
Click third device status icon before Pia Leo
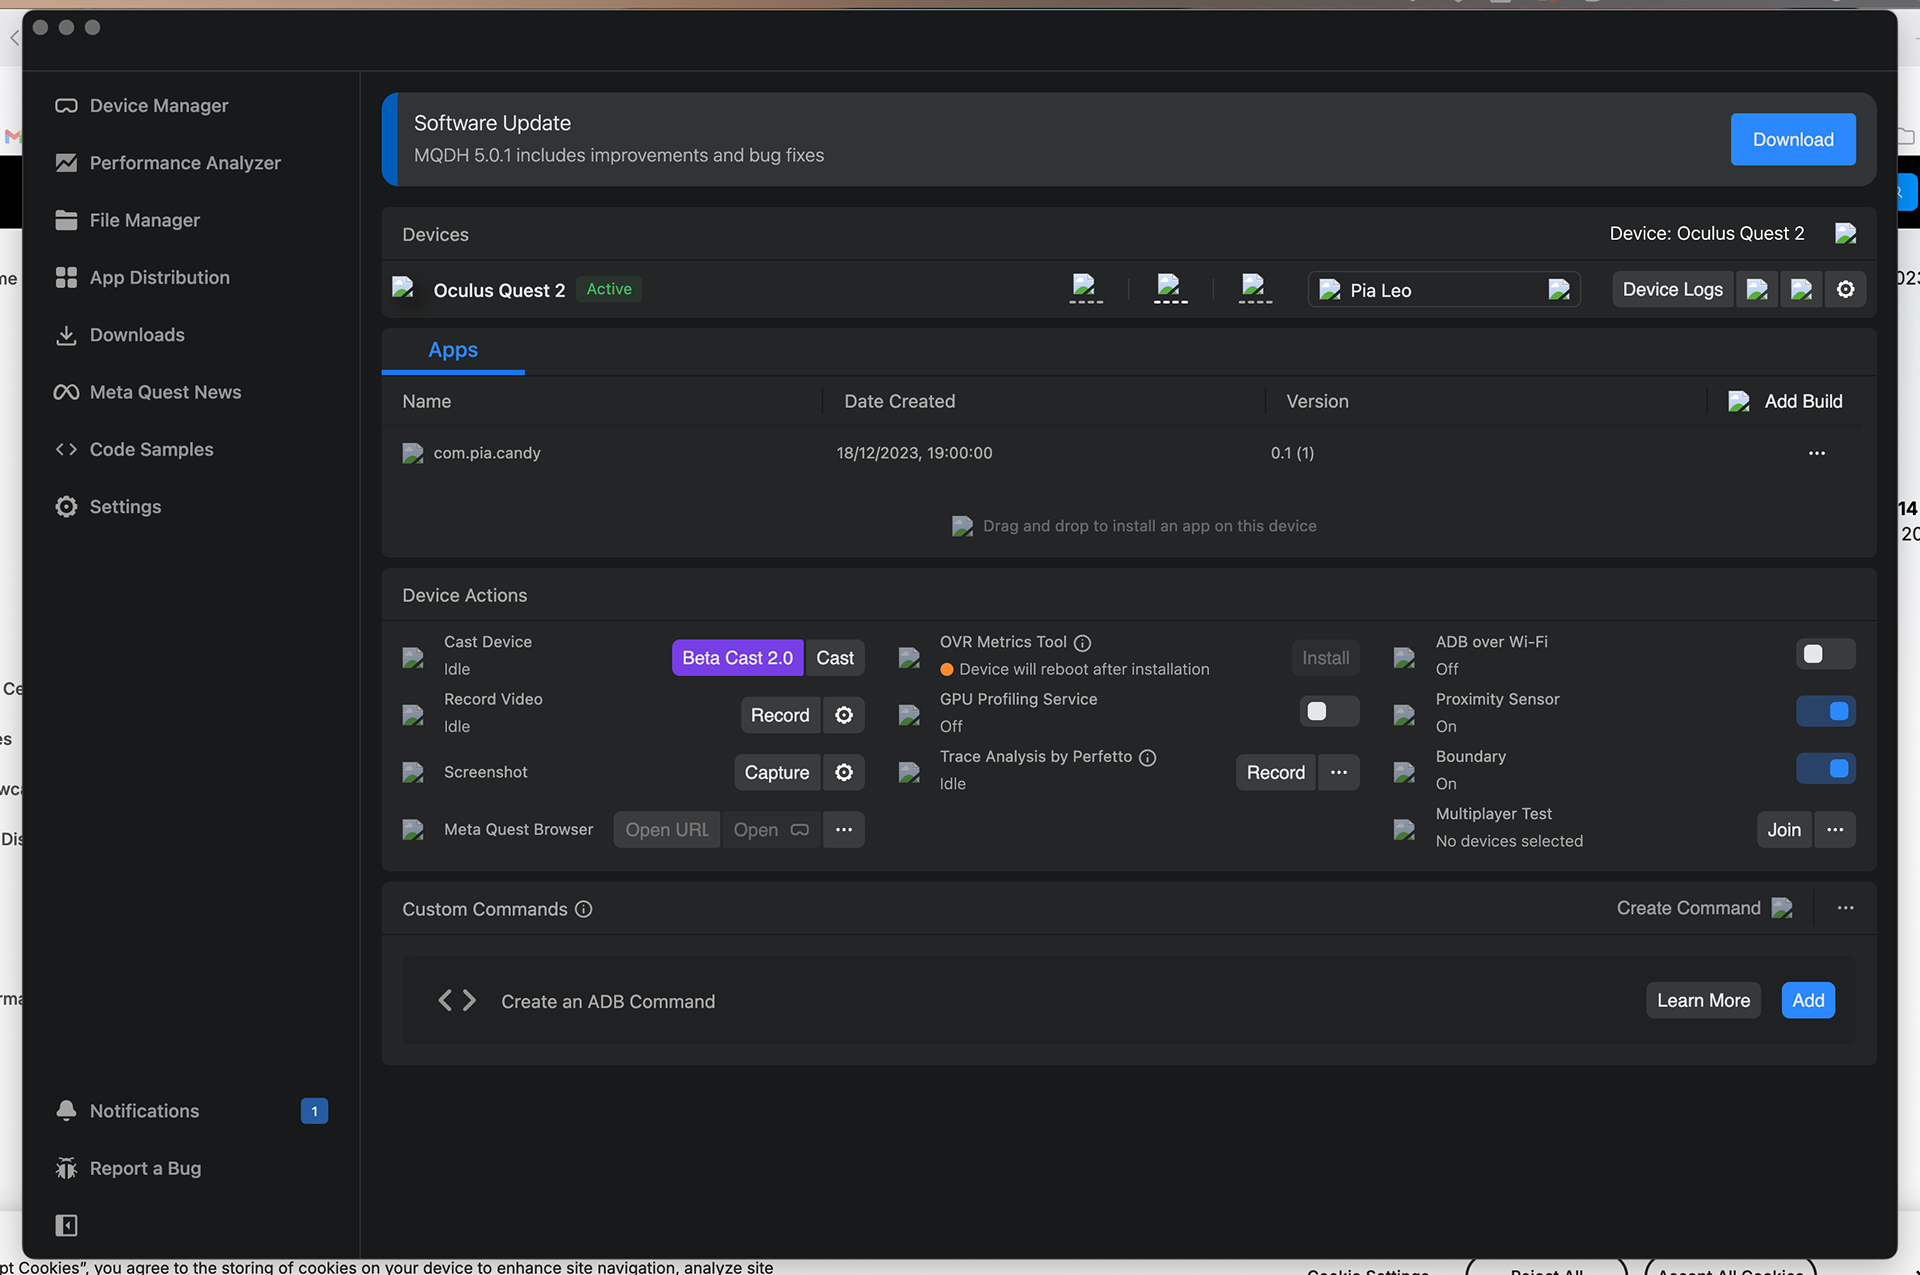coord(1255,289)
